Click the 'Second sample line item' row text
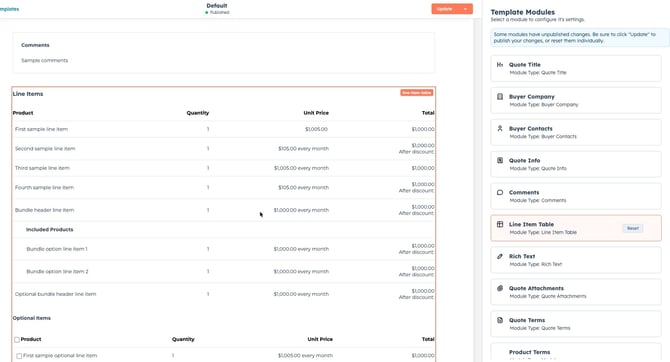Image resolution: width=670 pixels, height=362 pixels. 45,149
